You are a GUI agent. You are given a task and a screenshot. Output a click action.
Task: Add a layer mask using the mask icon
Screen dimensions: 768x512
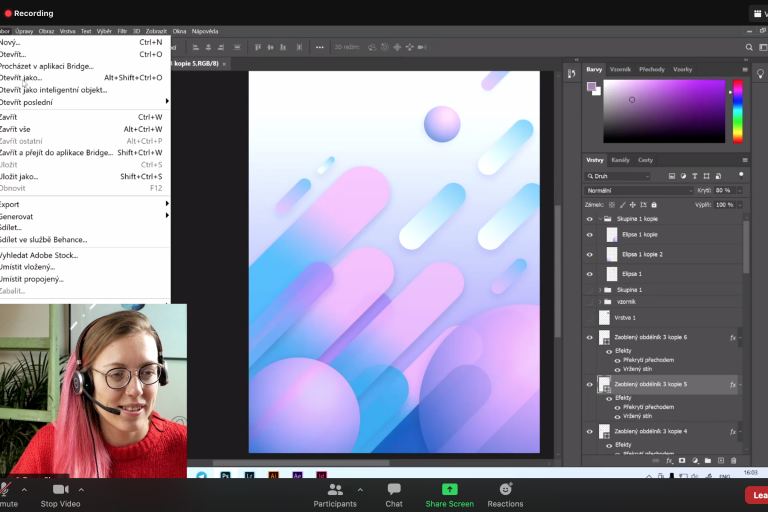click(682, 460)
